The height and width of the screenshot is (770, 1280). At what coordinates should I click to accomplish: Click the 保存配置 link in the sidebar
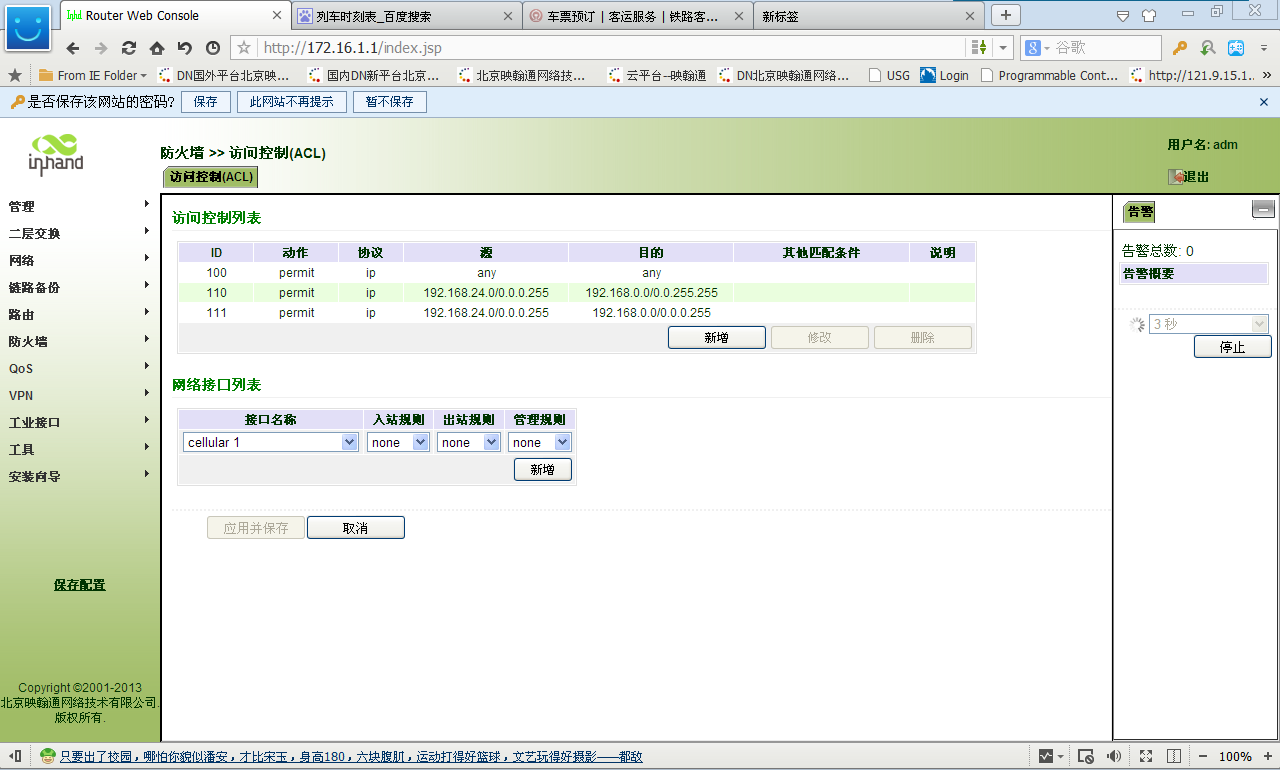[x=78, y=585]
